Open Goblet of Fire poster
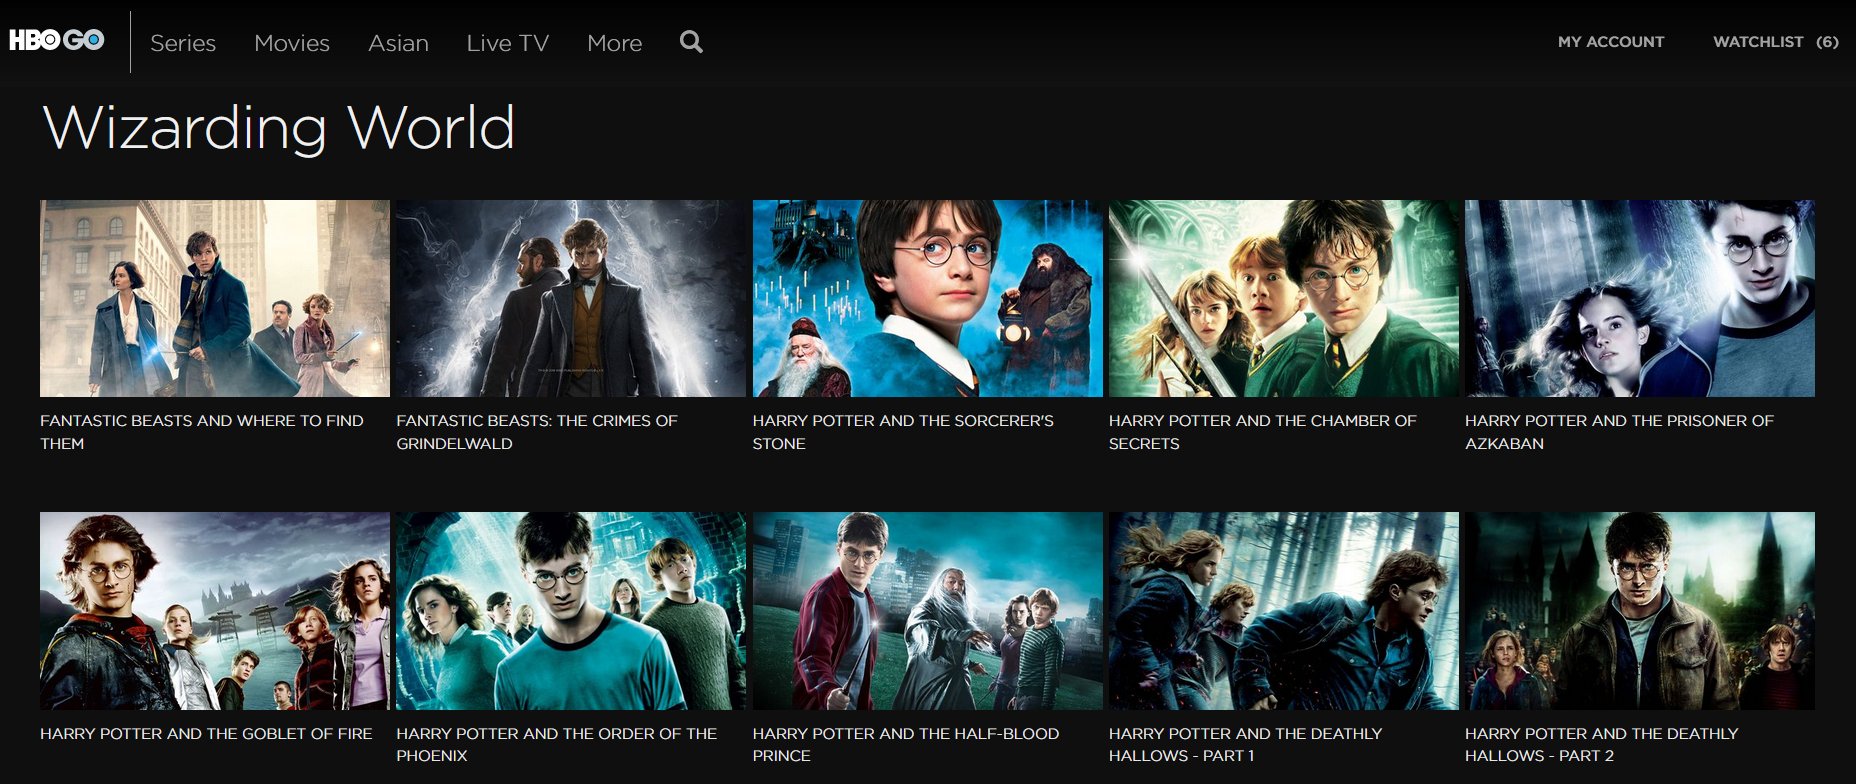This screenshot has height=784, width=1856. [215, 611]
